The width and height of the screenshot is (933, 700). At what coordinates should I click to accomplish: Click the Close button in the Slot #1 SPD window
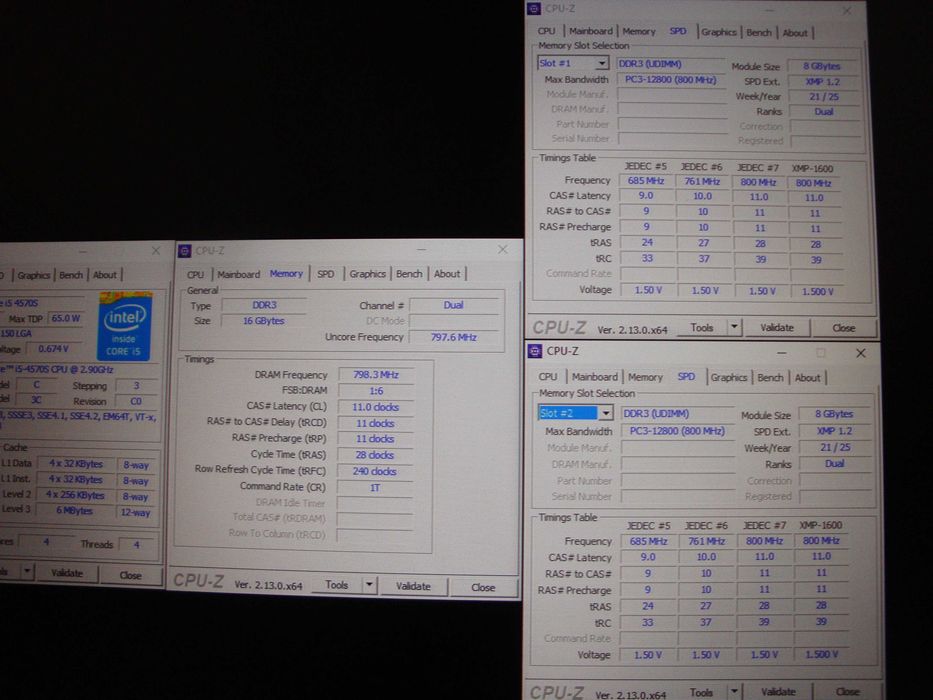[x=844, y=328]
